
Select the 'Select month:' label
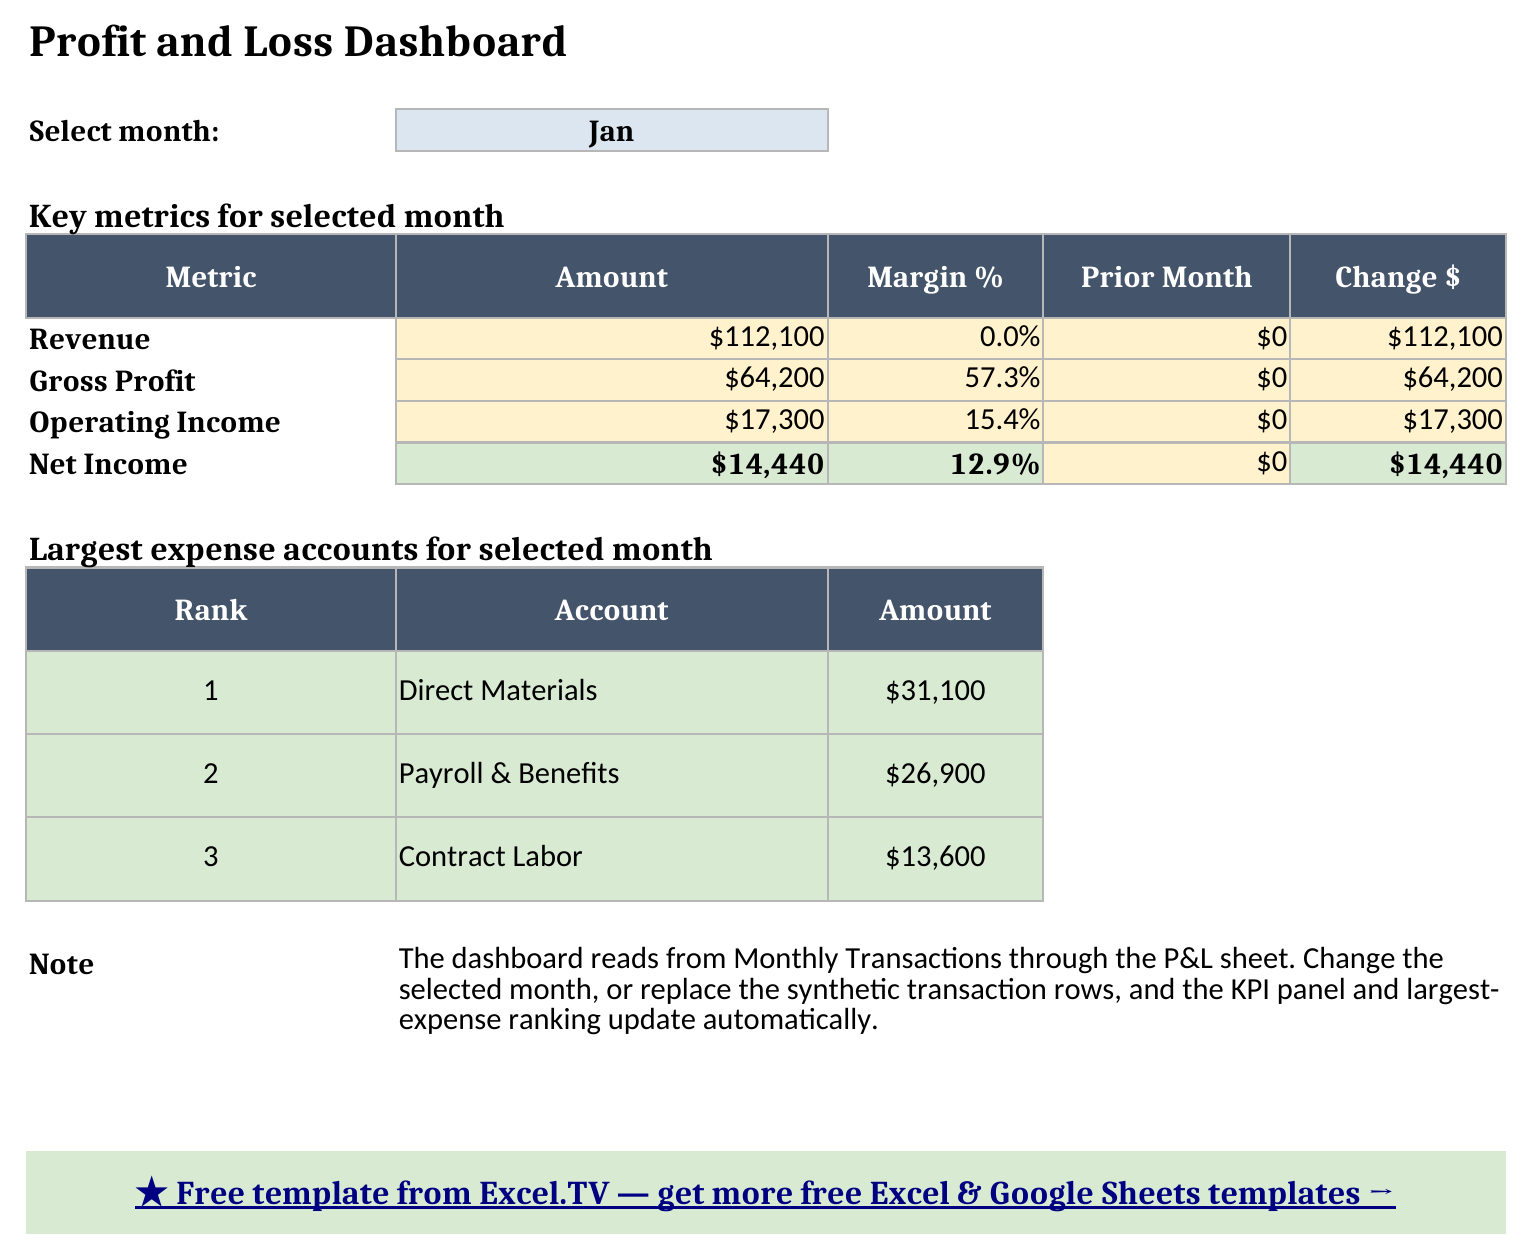tap(124, 131)
